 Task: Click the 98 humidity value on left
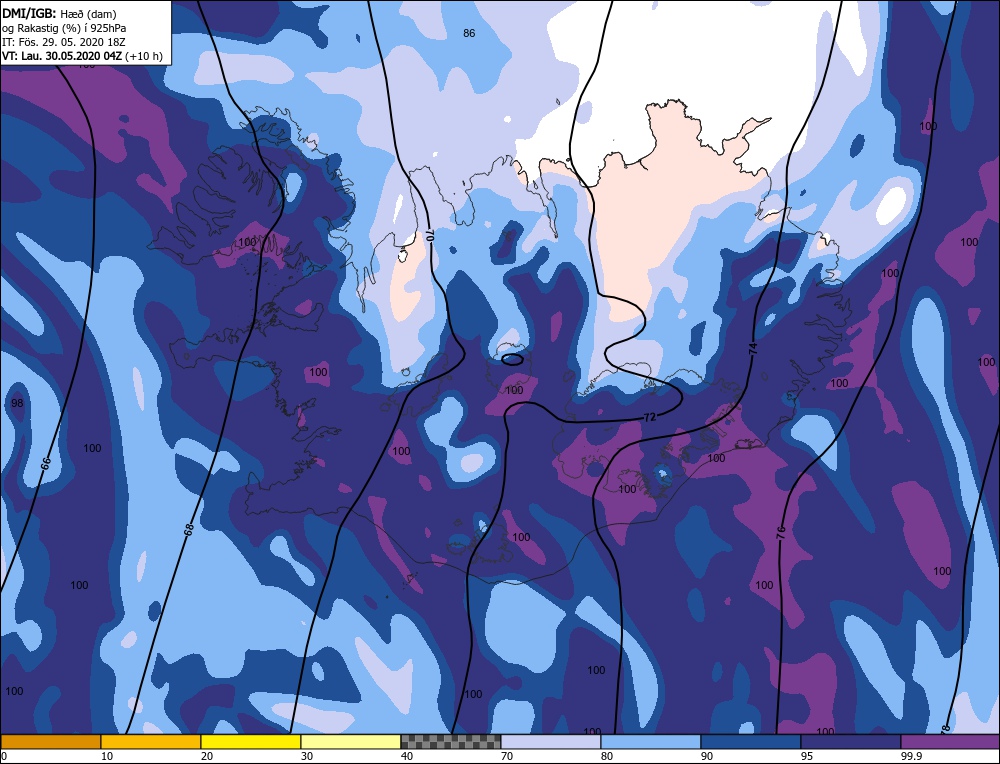(17, 403)
